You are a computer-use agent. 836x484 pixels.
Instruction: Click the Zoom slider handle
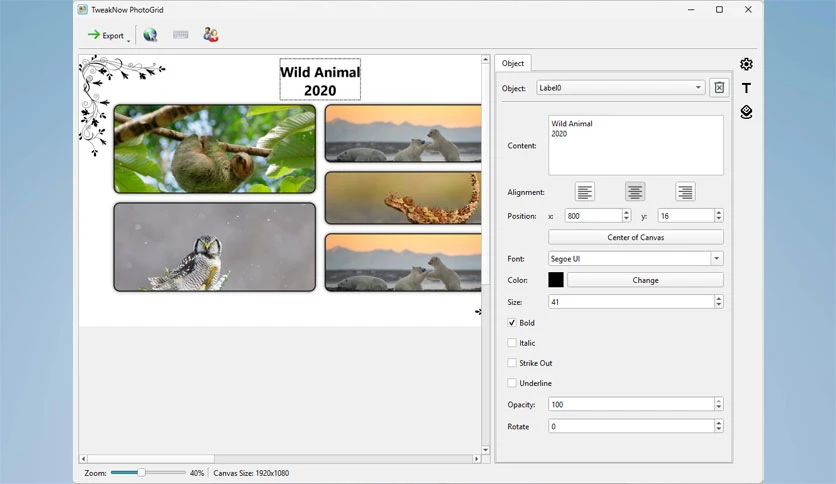pos(141,472)
